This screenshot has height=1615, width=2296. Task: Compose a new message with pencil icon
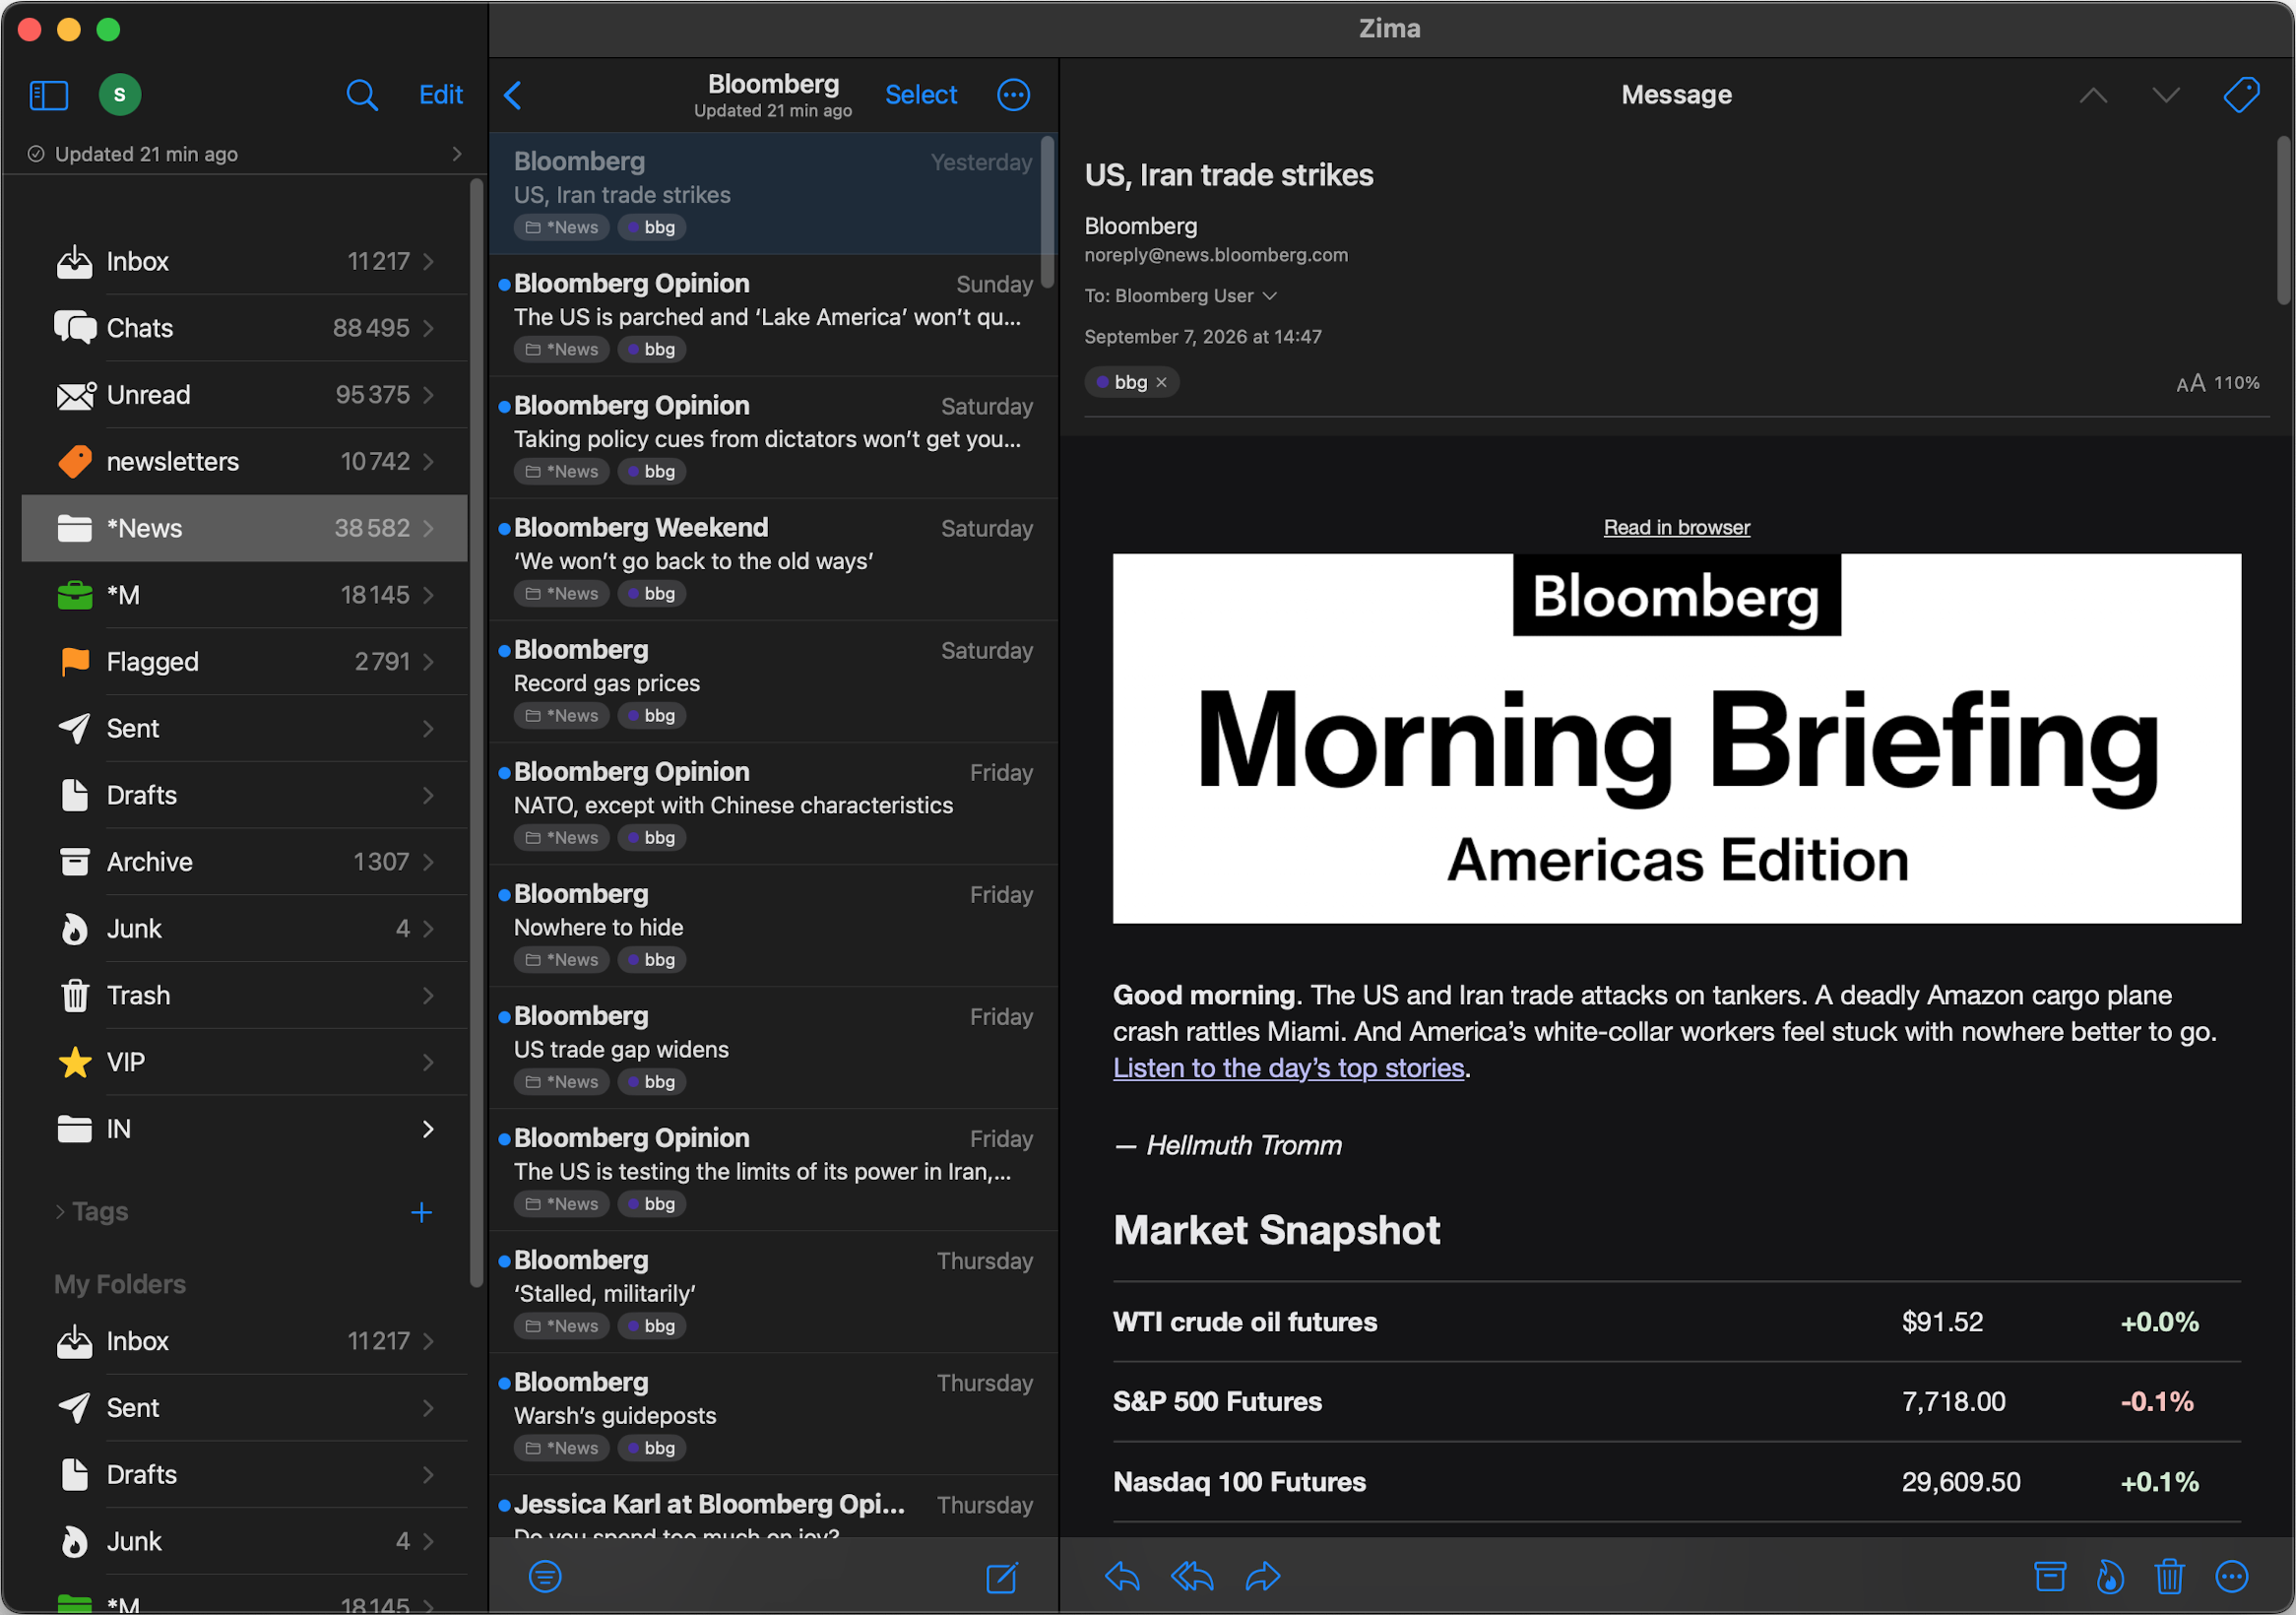coord(1001,1577)
